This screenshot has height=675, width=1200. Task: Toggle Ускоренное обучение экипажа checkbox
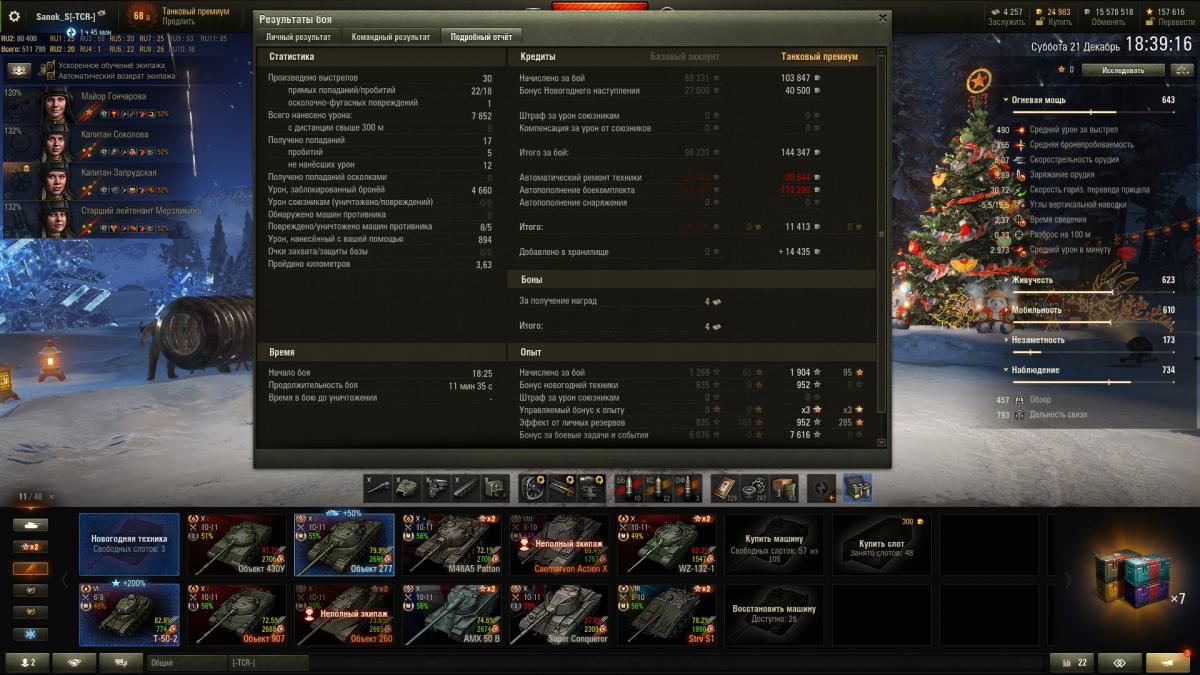coord(51,65)
